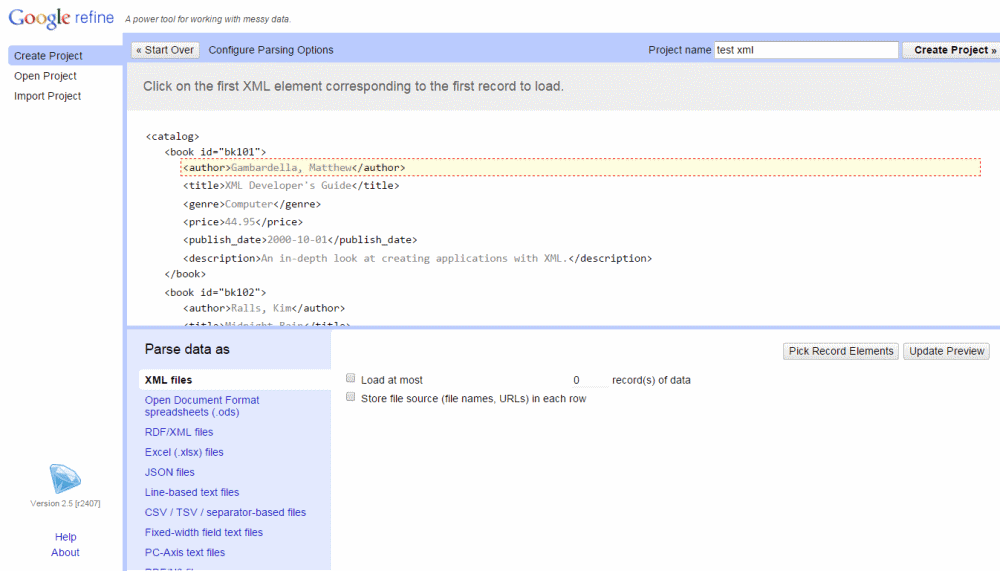Select RDF/XML files parser
Image resolution: width=1000 pixels, height=571 pixels.
179,432
